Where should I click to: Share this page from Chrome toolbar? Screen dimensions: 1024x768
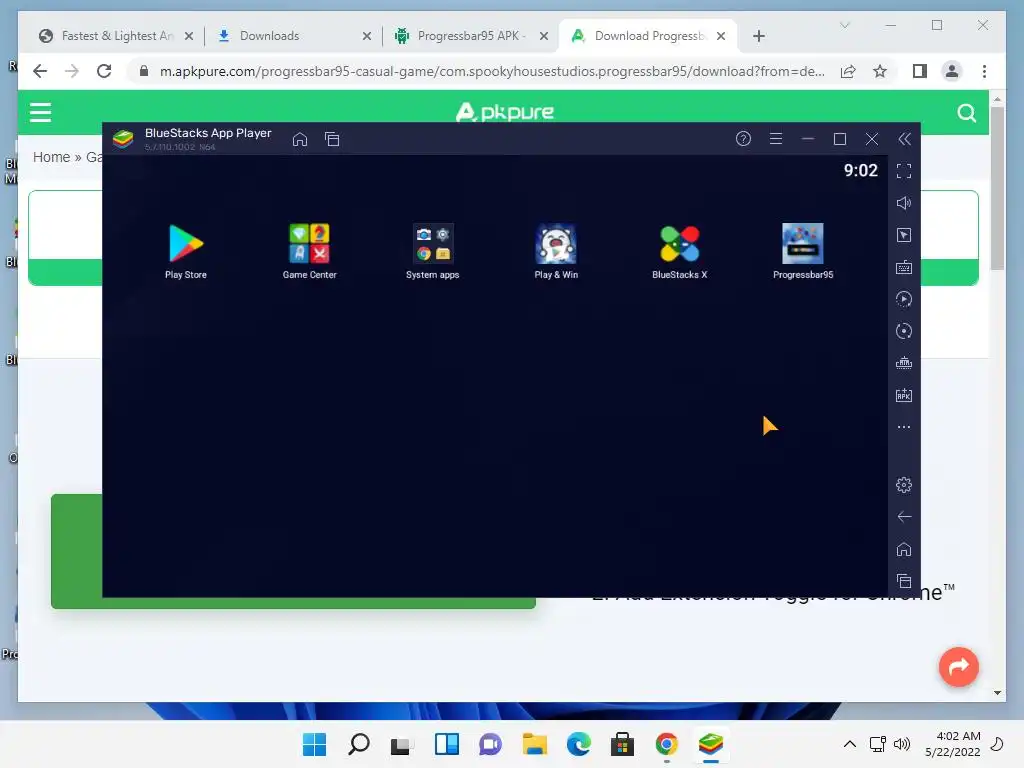coord(848,71)
